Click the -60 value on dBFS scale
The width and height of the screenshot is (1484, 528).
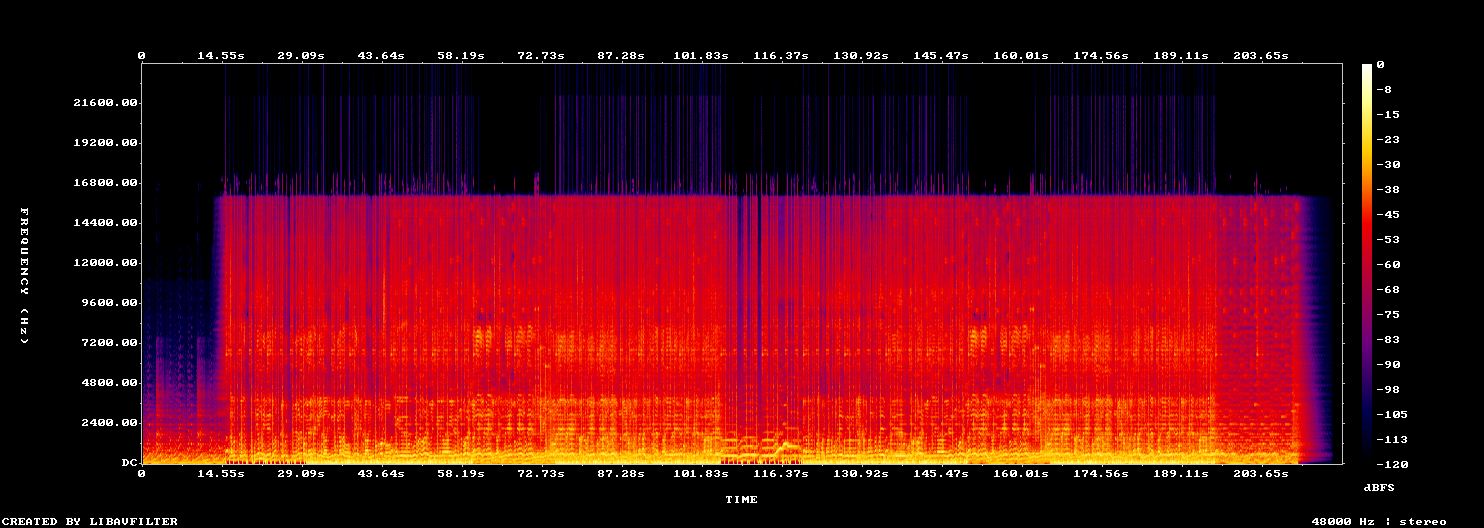[x=1389, y=265]
